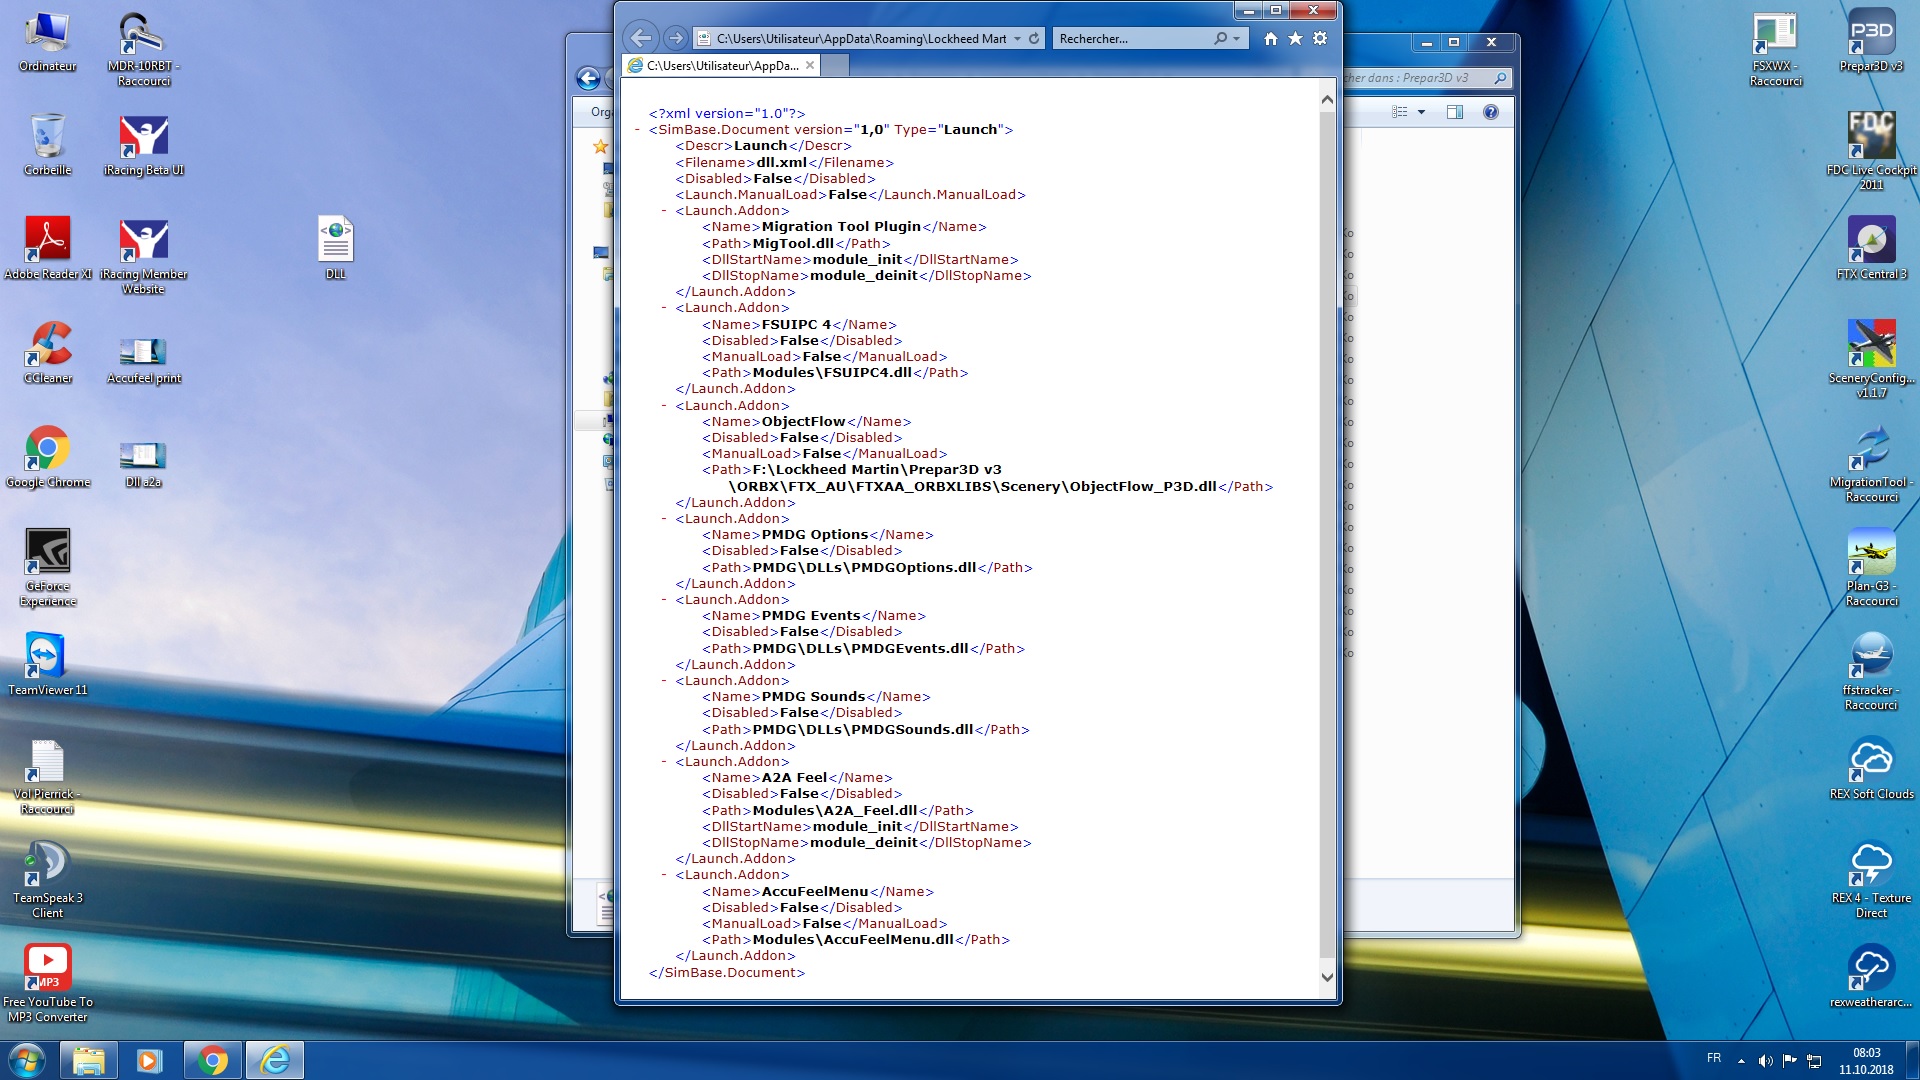1920x1080 pixels.
Task: Launch iRacing Beta UI
Action: coord(143,145)
